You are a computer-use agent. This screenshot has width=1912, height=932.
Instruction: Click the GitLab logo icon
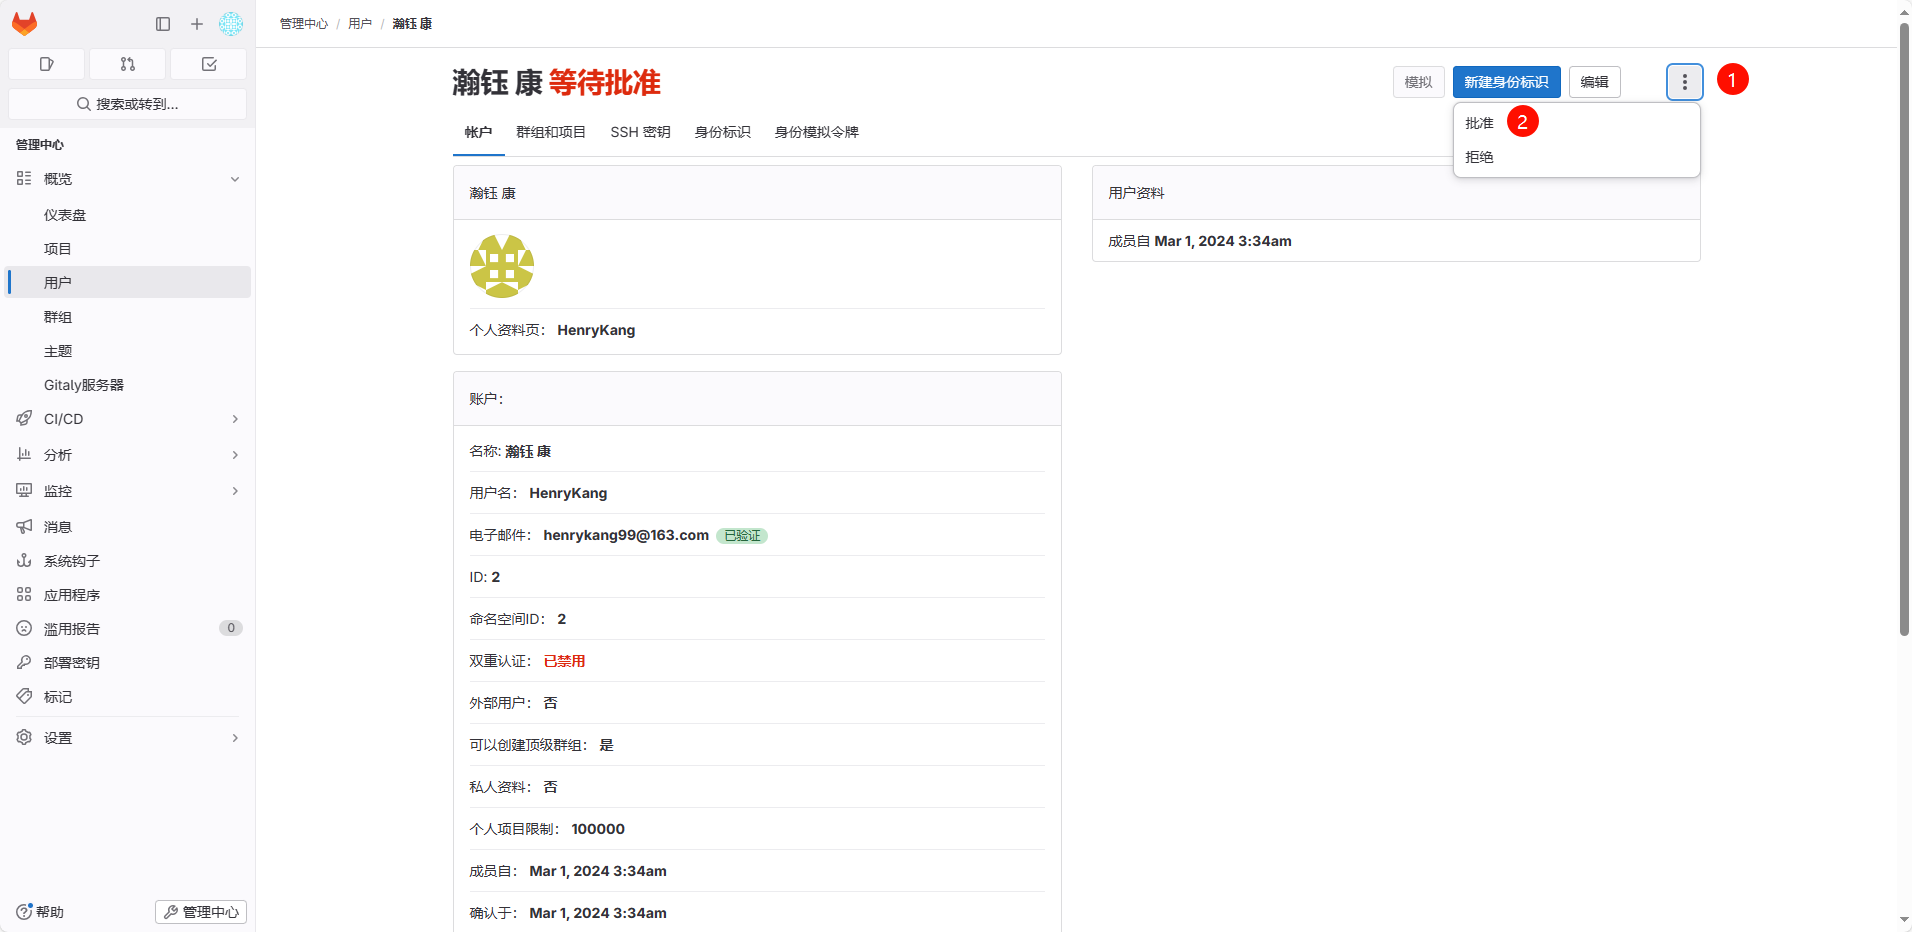(24, 24)
